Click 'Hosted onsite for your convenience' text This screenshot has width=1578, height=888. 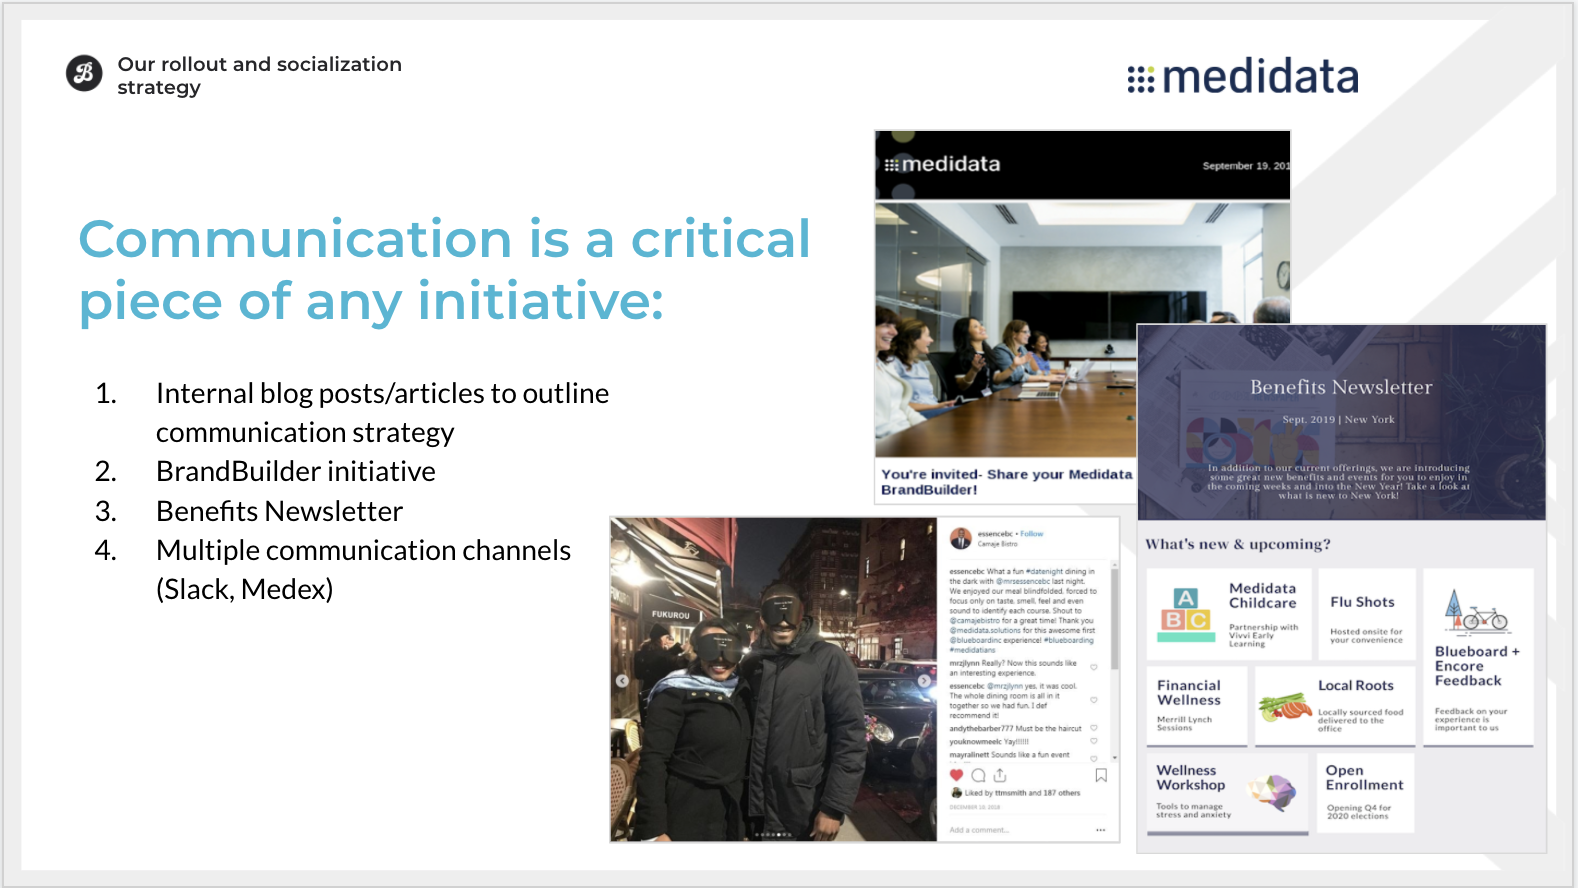1366,636
